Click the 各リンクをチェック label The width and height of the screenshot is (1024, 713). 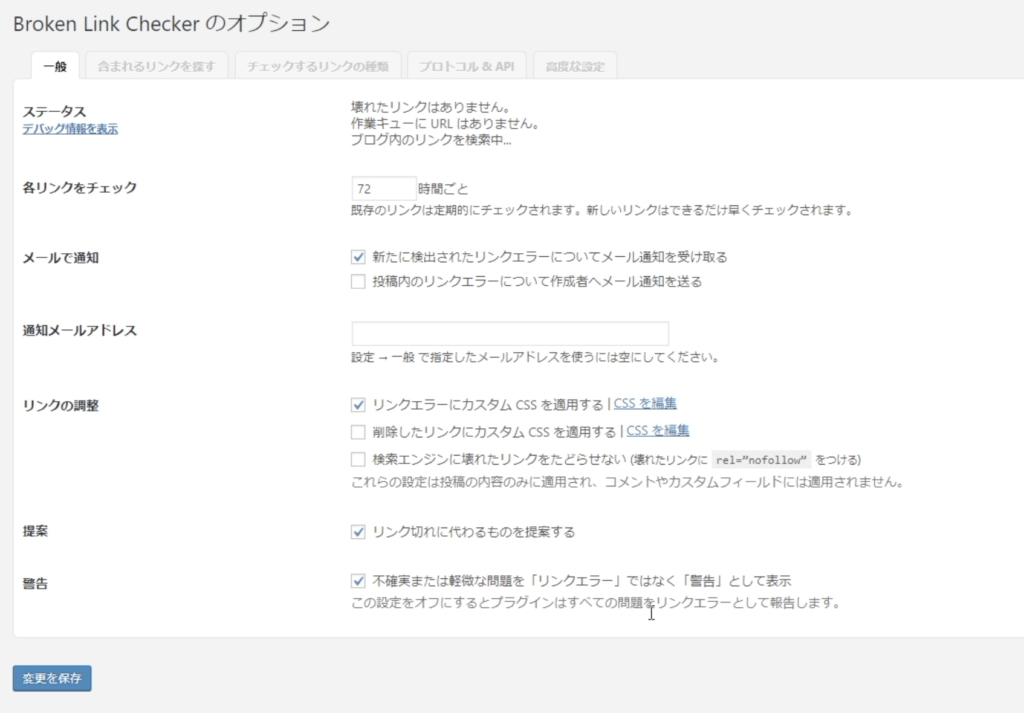pyautogui.click(x=80, y=187)
